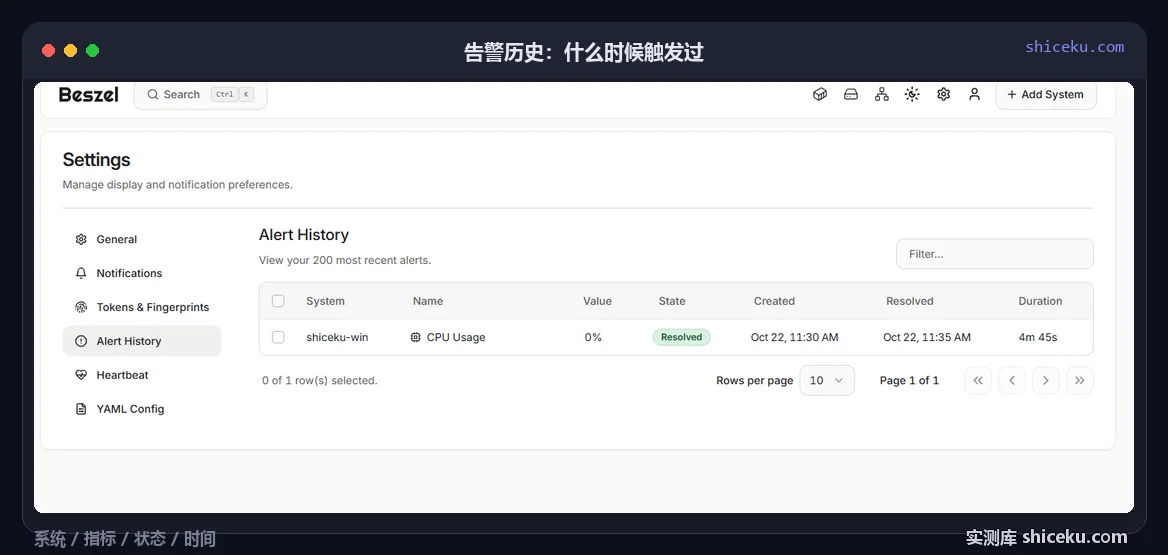
Task: Go to the first page of alerts
Action: 978,381
